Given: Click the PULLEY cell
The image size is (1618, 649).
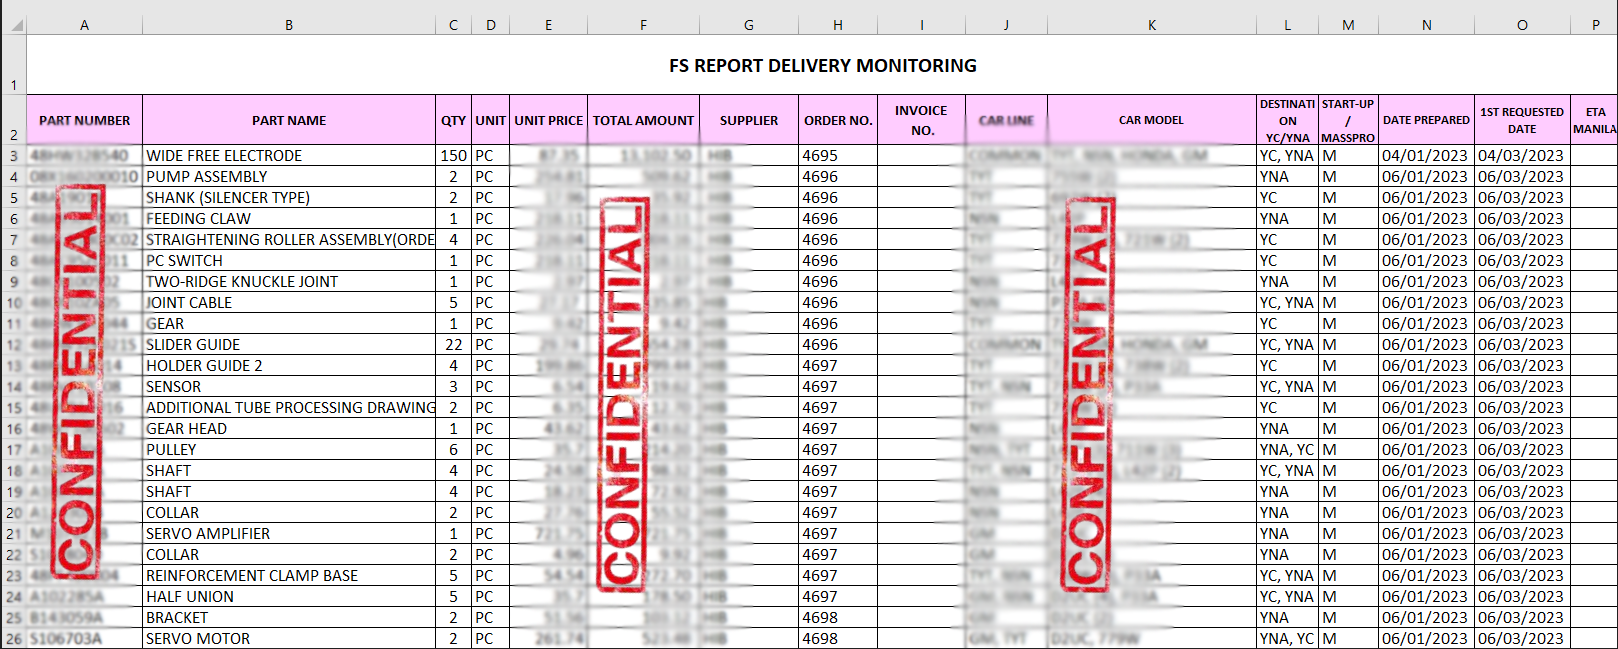Looking at the screenshot, I should click(x=289, y=450).
